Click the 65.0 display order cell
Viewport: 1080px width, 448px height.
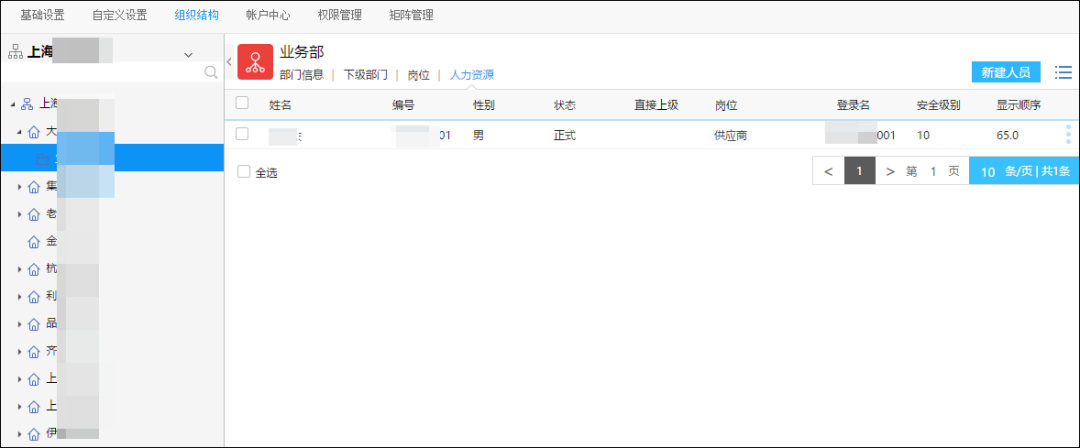tap(1007, 135)
